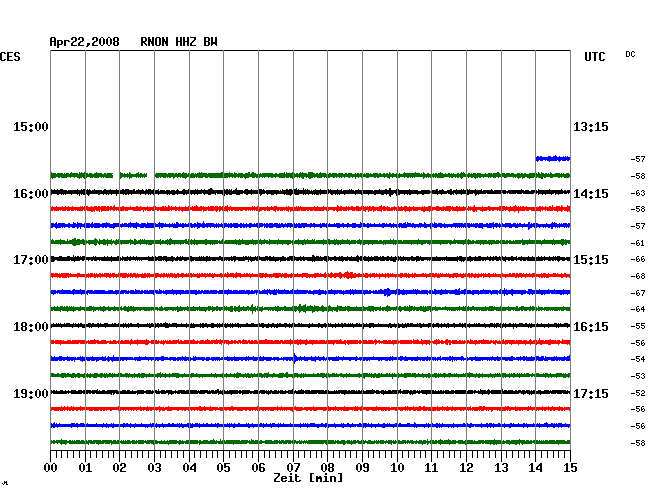Click minute tick label 15
The height and width of the screenshot is (494, 650).
click(x=570, y=468)
